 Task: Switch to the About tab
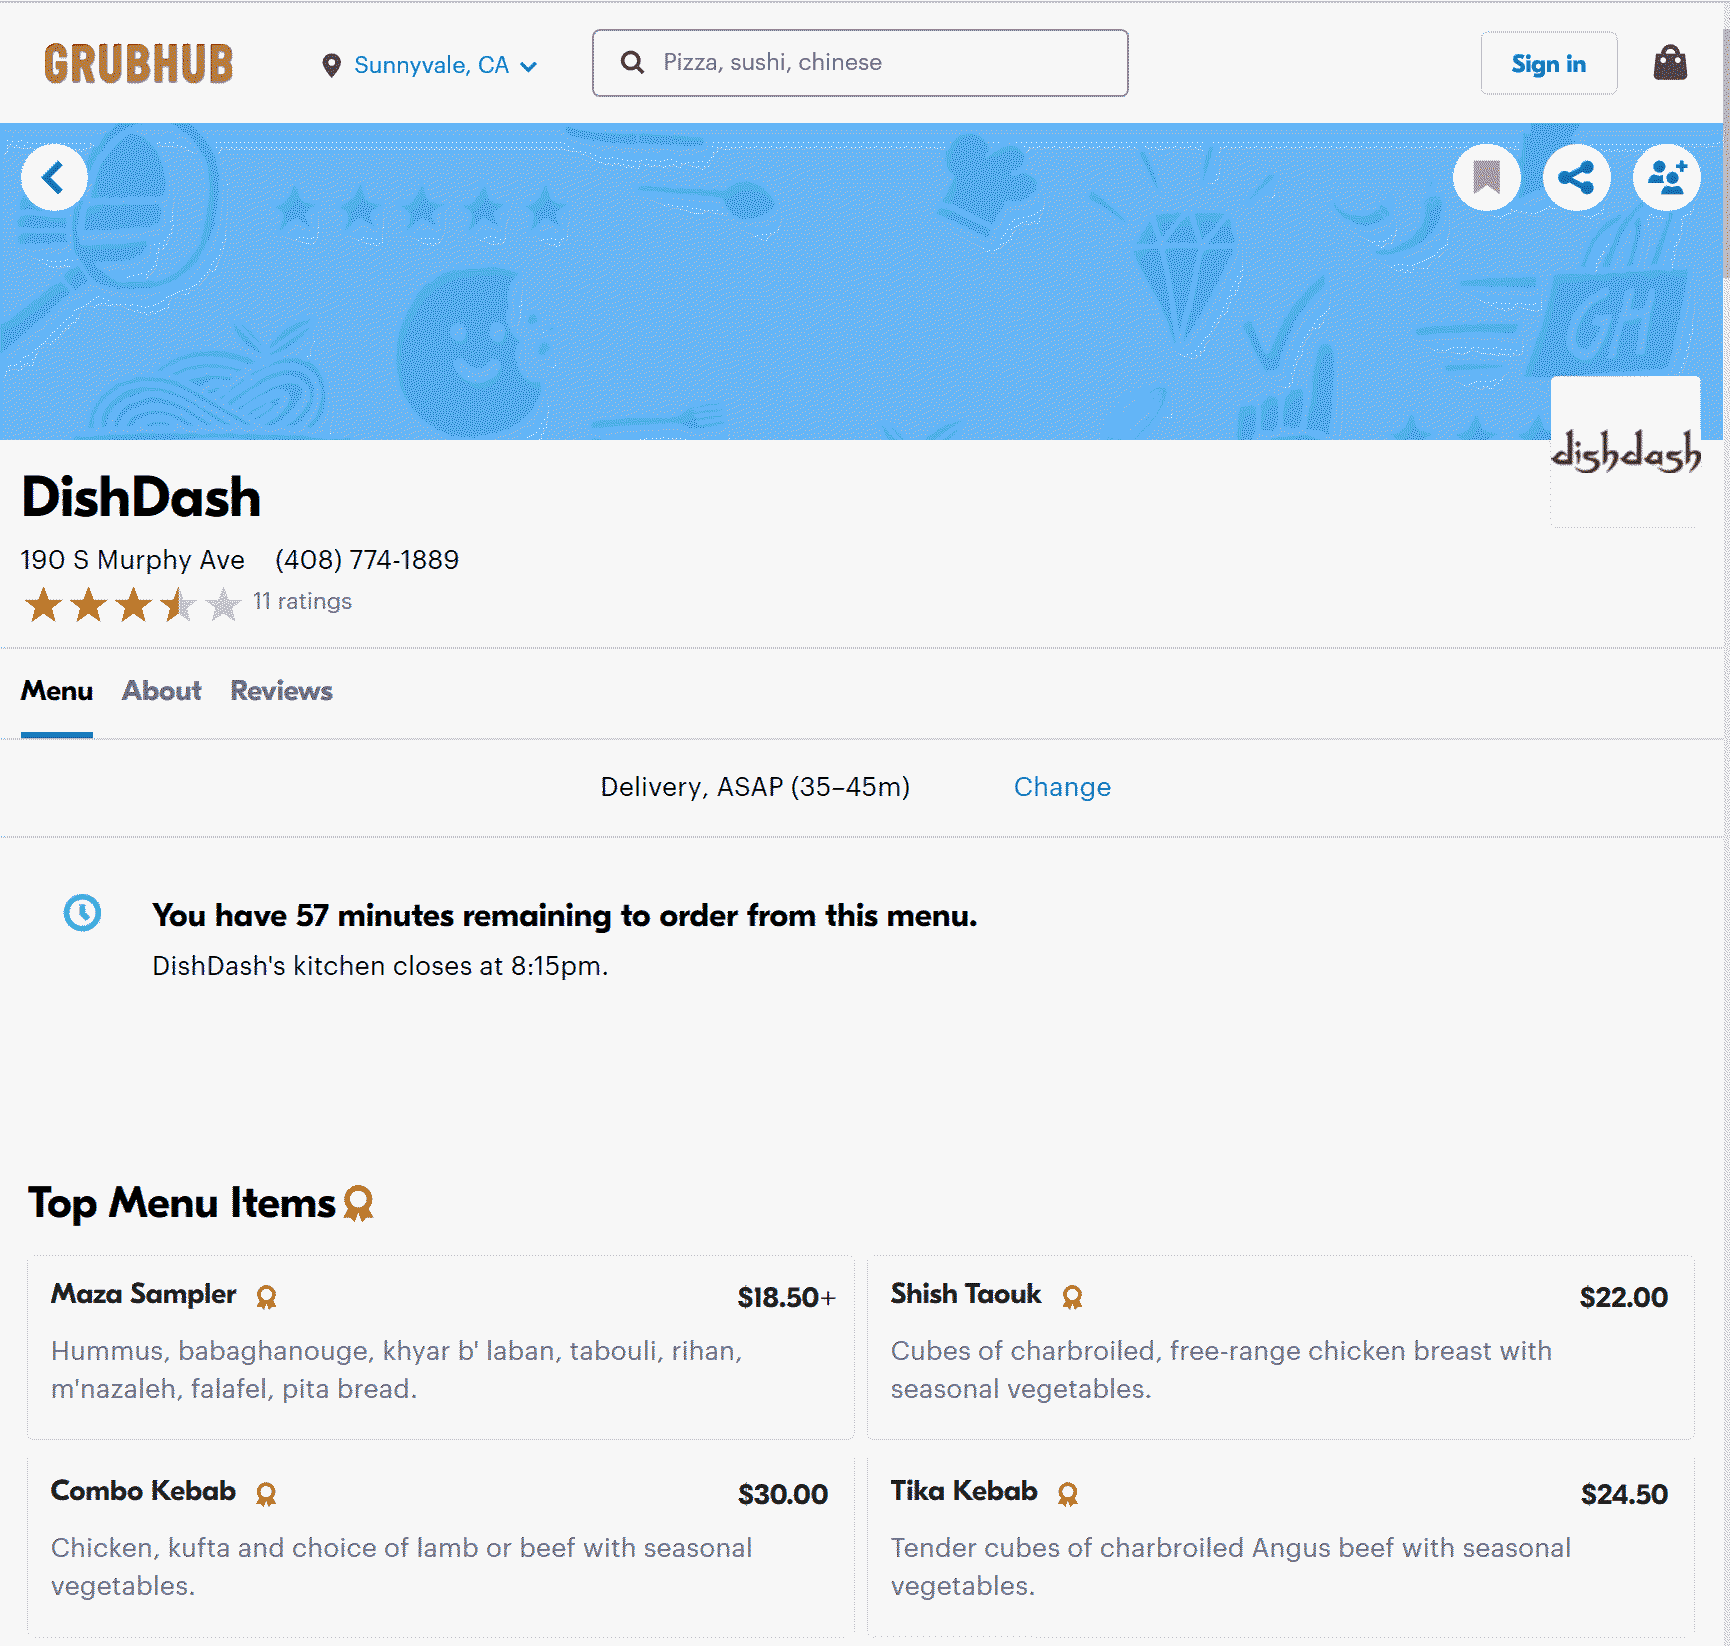pyautogui.click(x=161, y=691)
